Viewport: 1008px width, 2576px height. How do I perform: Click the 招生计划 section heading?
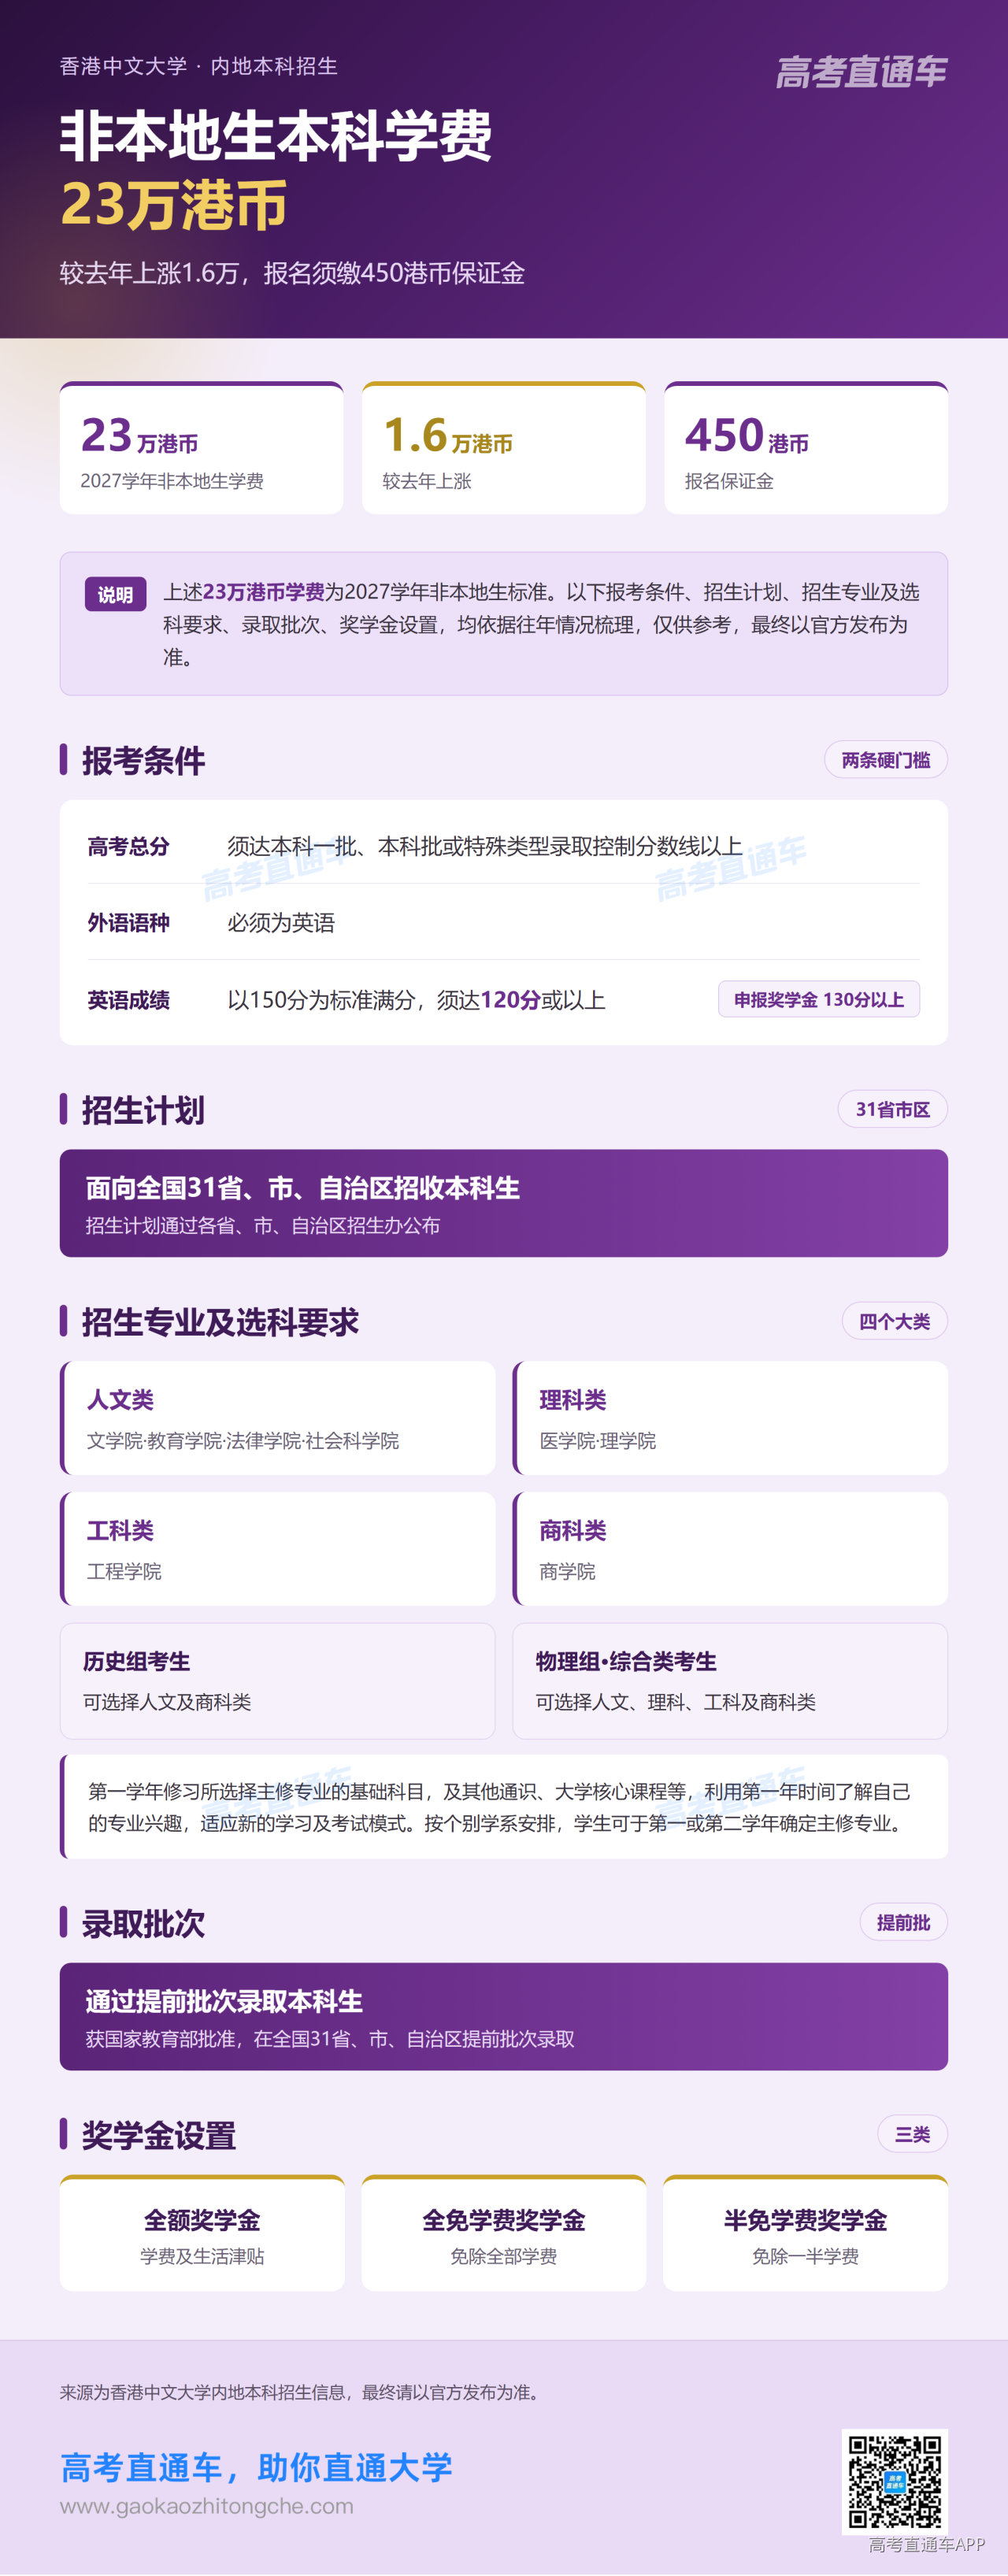143,1110
